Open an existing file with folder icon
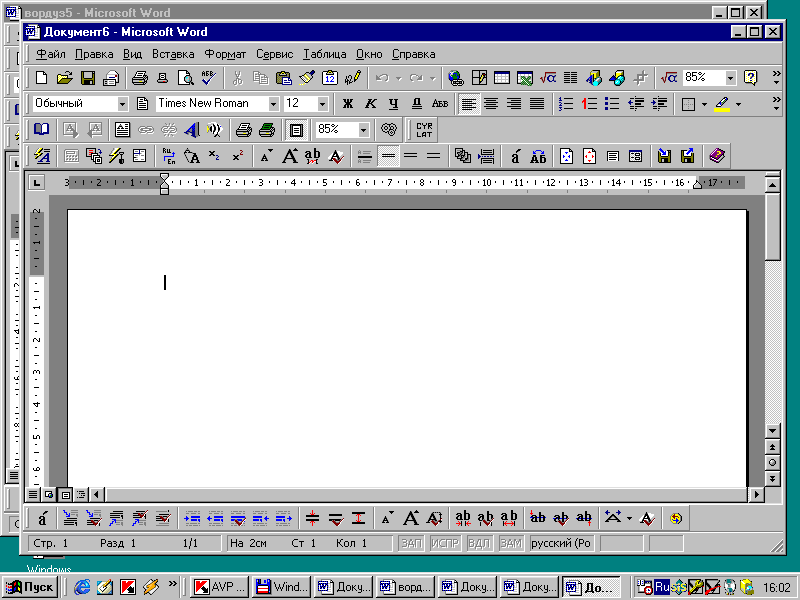 coord(64,78)
